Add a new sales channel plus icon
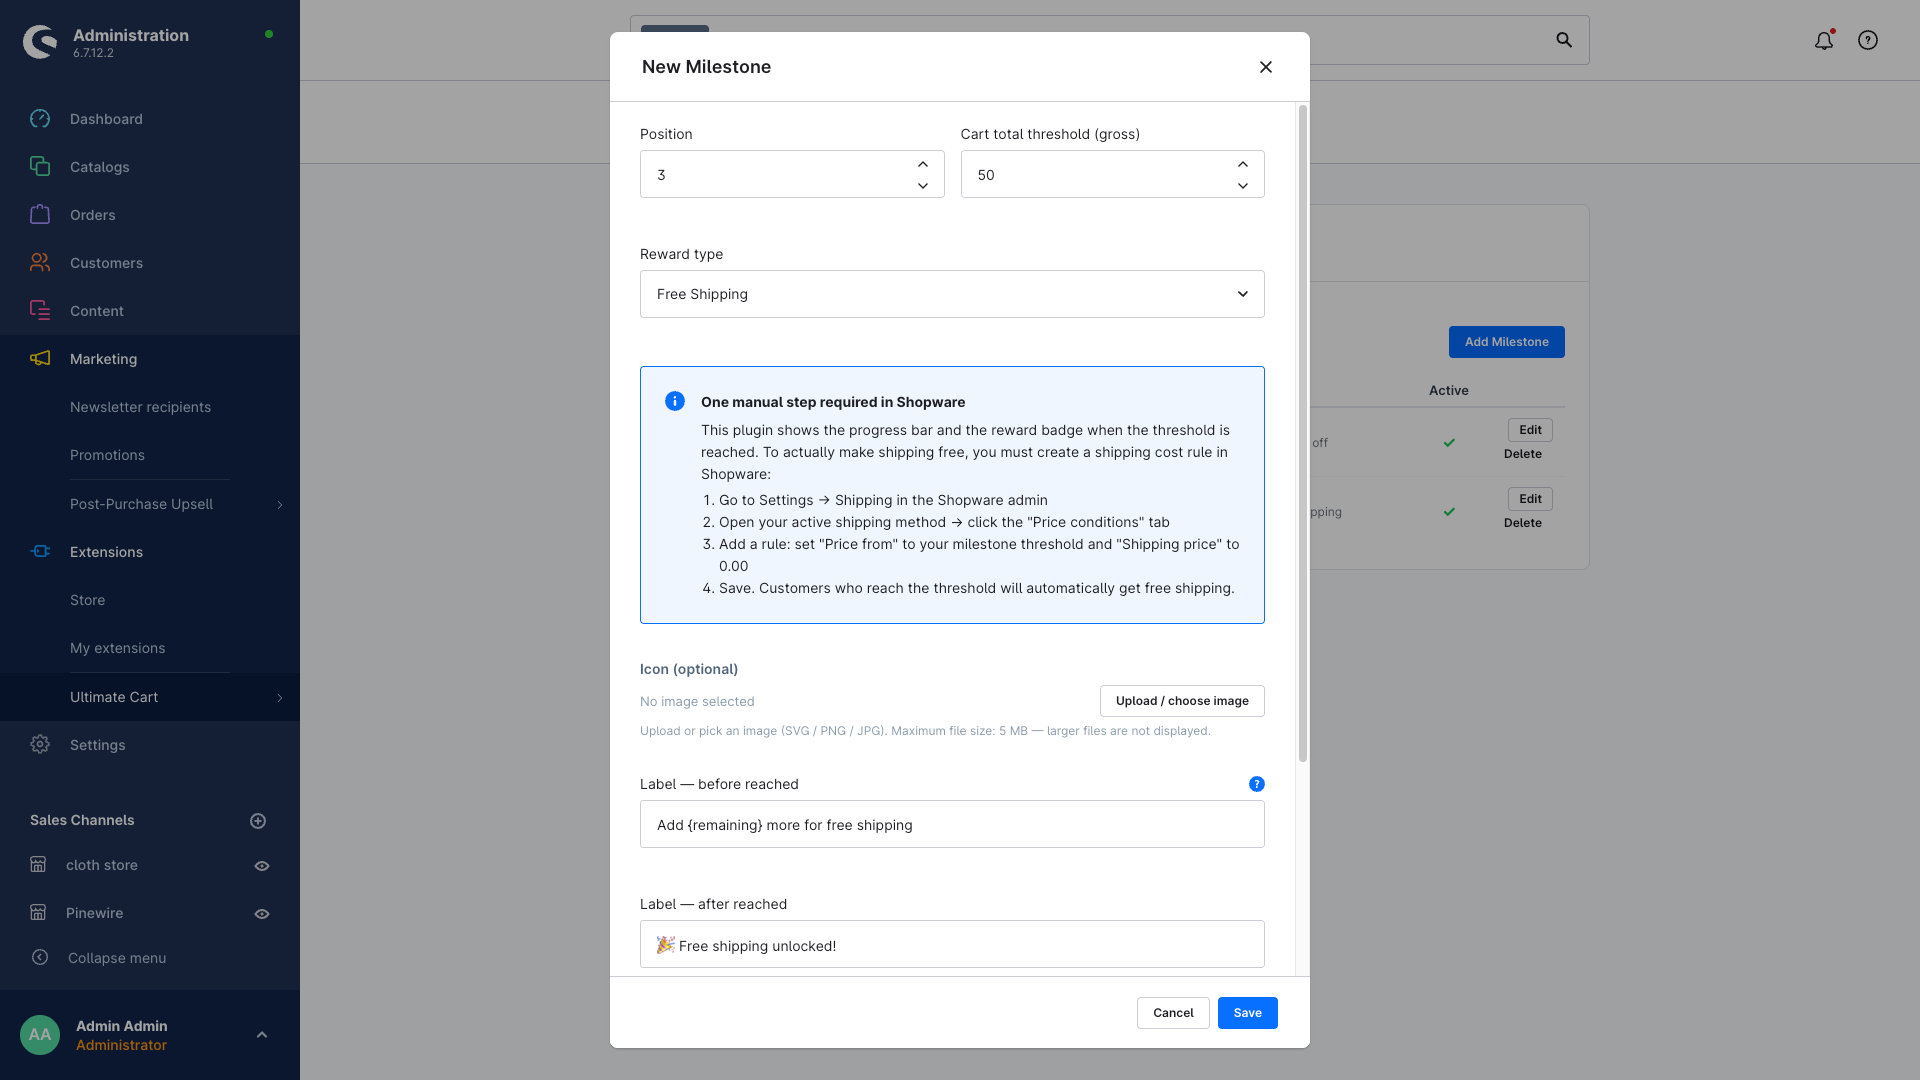Image resolution: width=1920 pixels, height=1080 pixels. (x=258, y=821)
